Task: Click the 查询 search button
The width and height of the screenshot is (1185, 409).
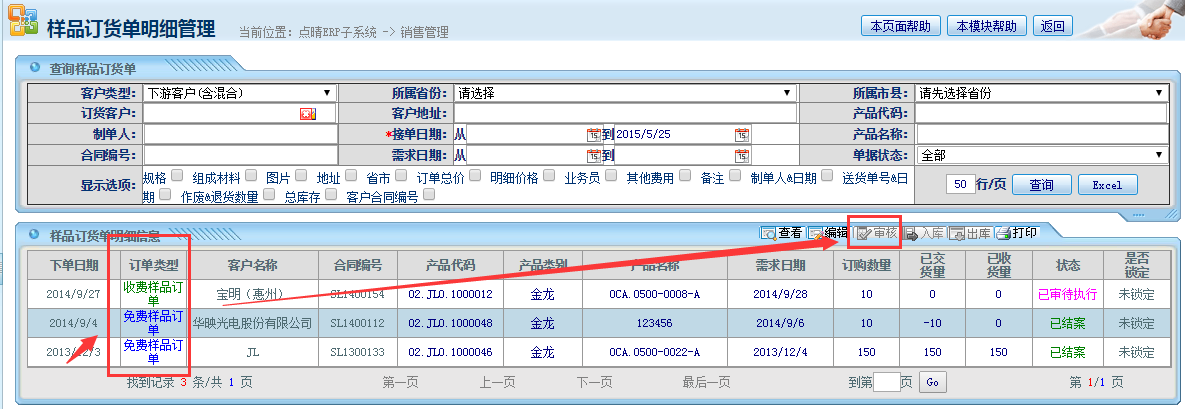Action: (x=1042, y=185)
